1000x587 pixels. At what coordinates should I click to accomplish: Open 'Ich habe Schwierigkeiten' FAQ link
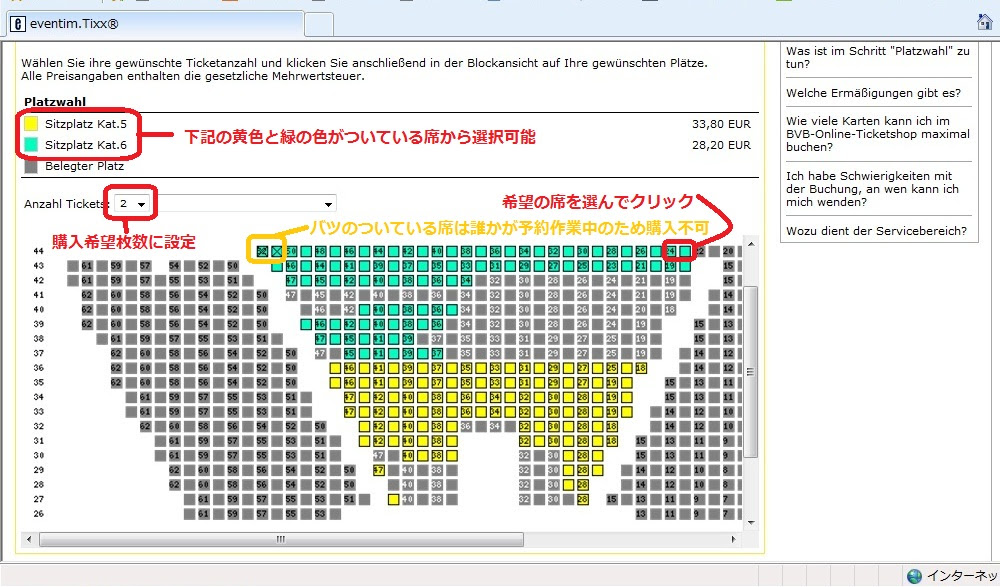tap(872, 189)
